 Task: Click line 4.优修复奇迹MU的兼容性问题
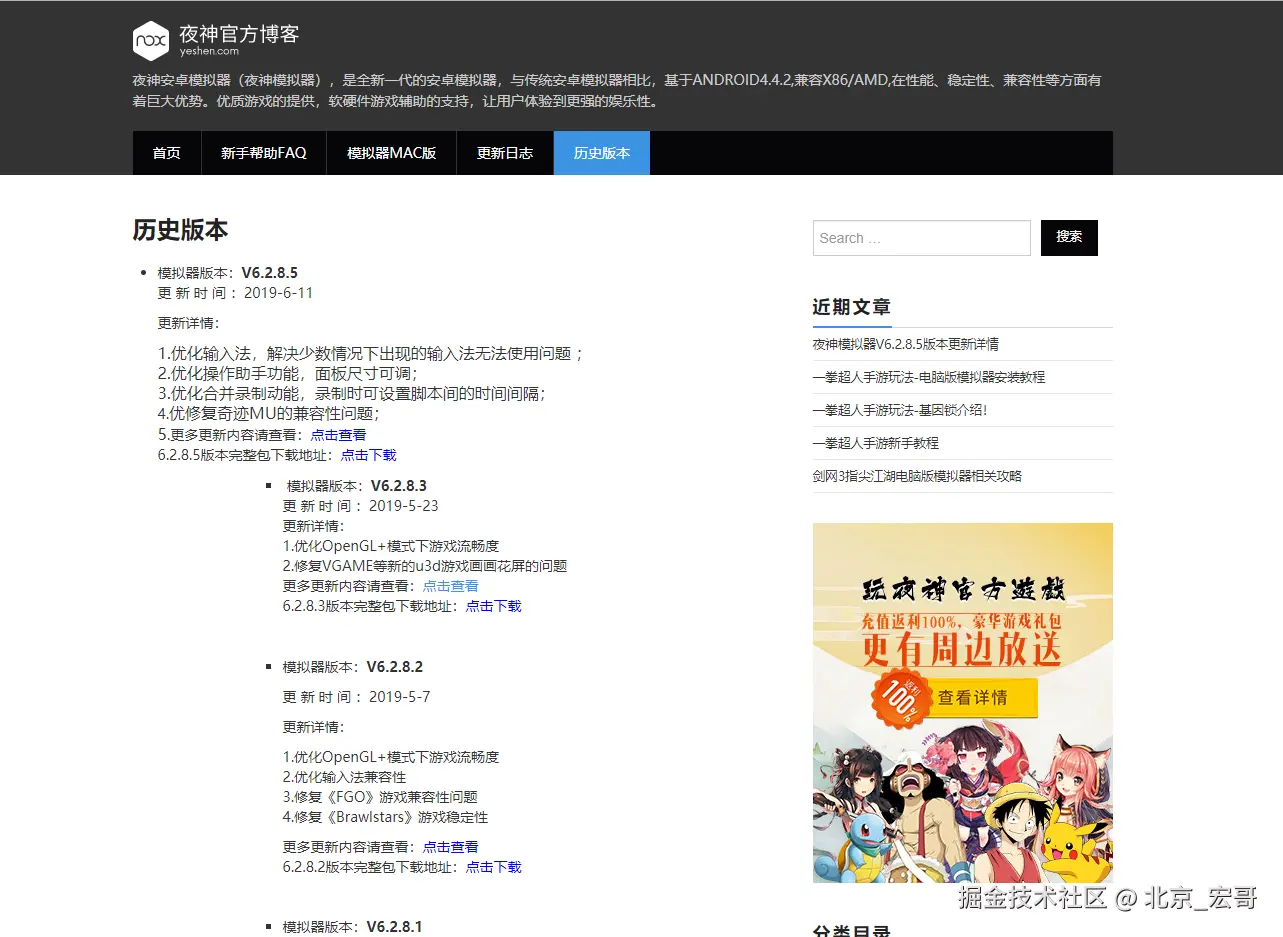pos(269,413)
